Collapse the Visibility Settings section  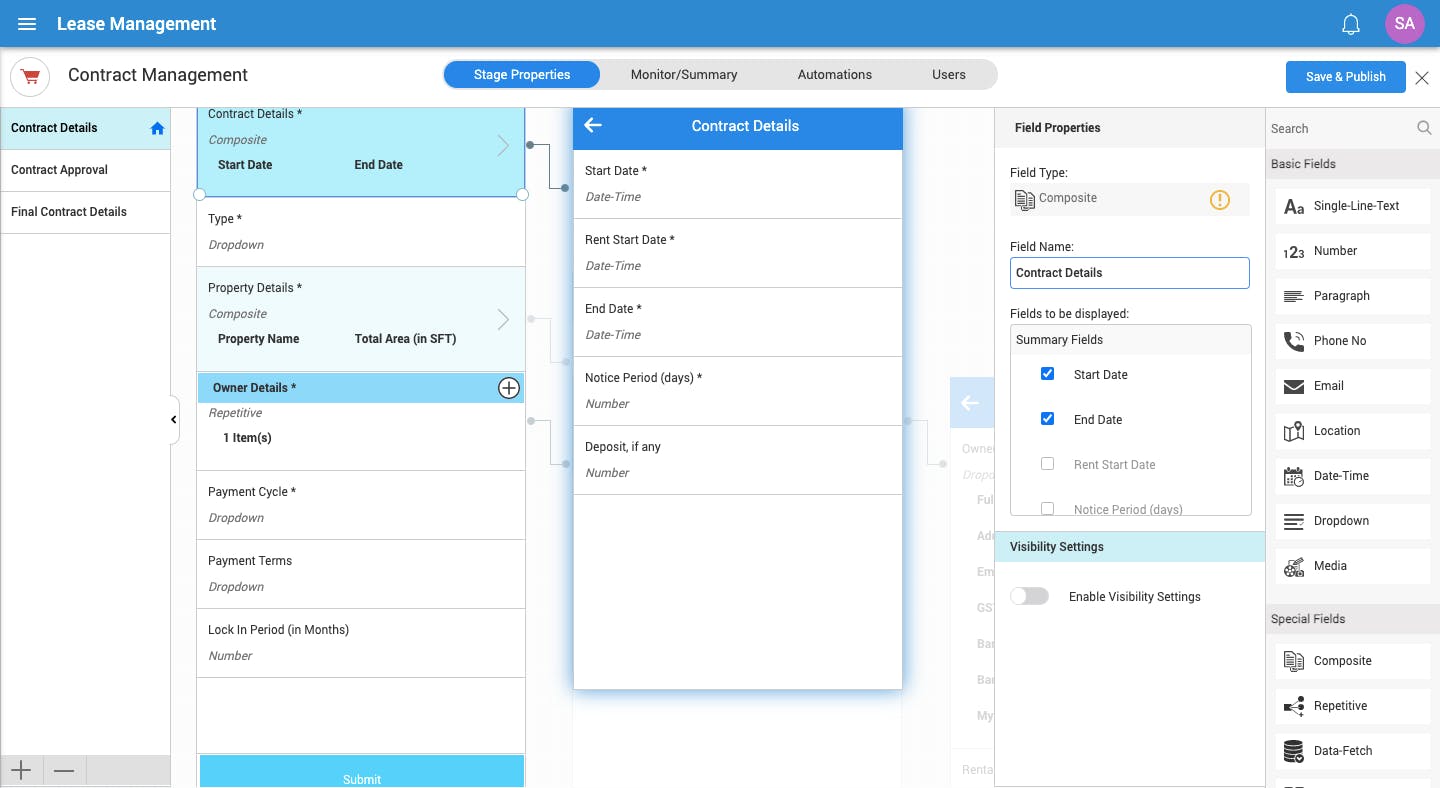tap(1130, 547)
